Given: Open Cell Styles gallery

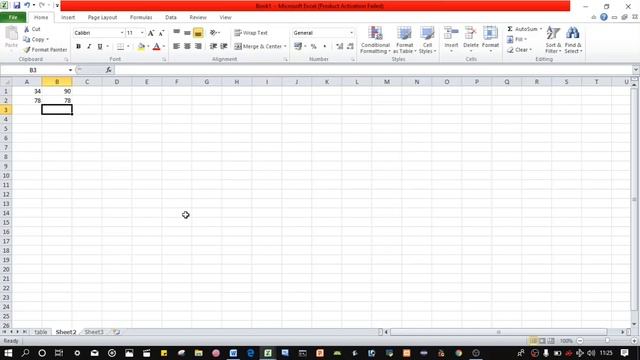Looking at the screenshot, I should pyautogui.click(x=427, y=40).
